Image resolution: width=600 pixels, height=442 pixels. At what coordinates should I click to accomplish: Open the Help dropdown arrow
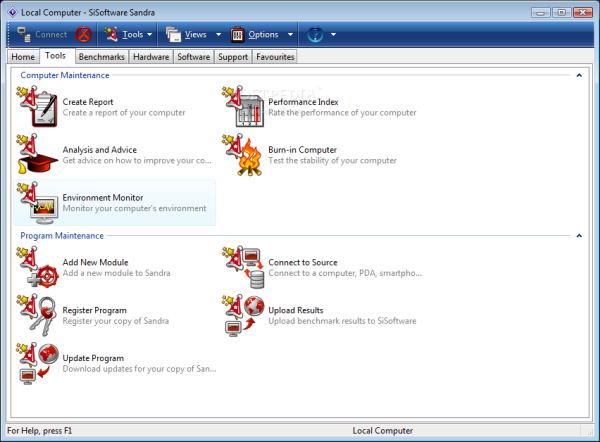coord(333,34)
